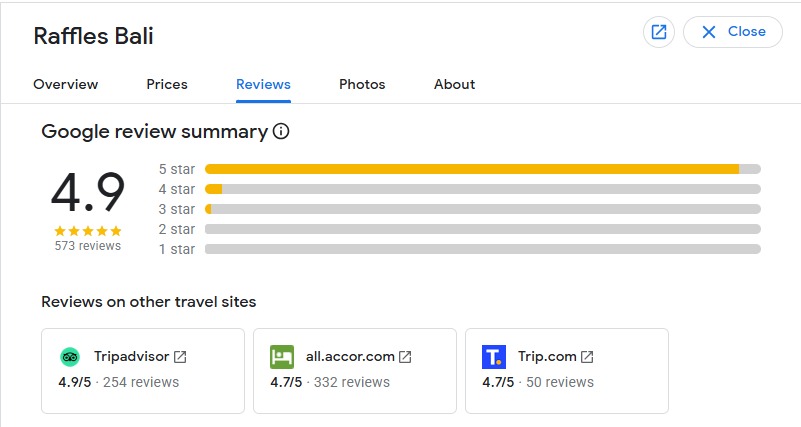The image size is (801, 427).
Task: Open the Prices tab
Action: (x=167, y=84)
